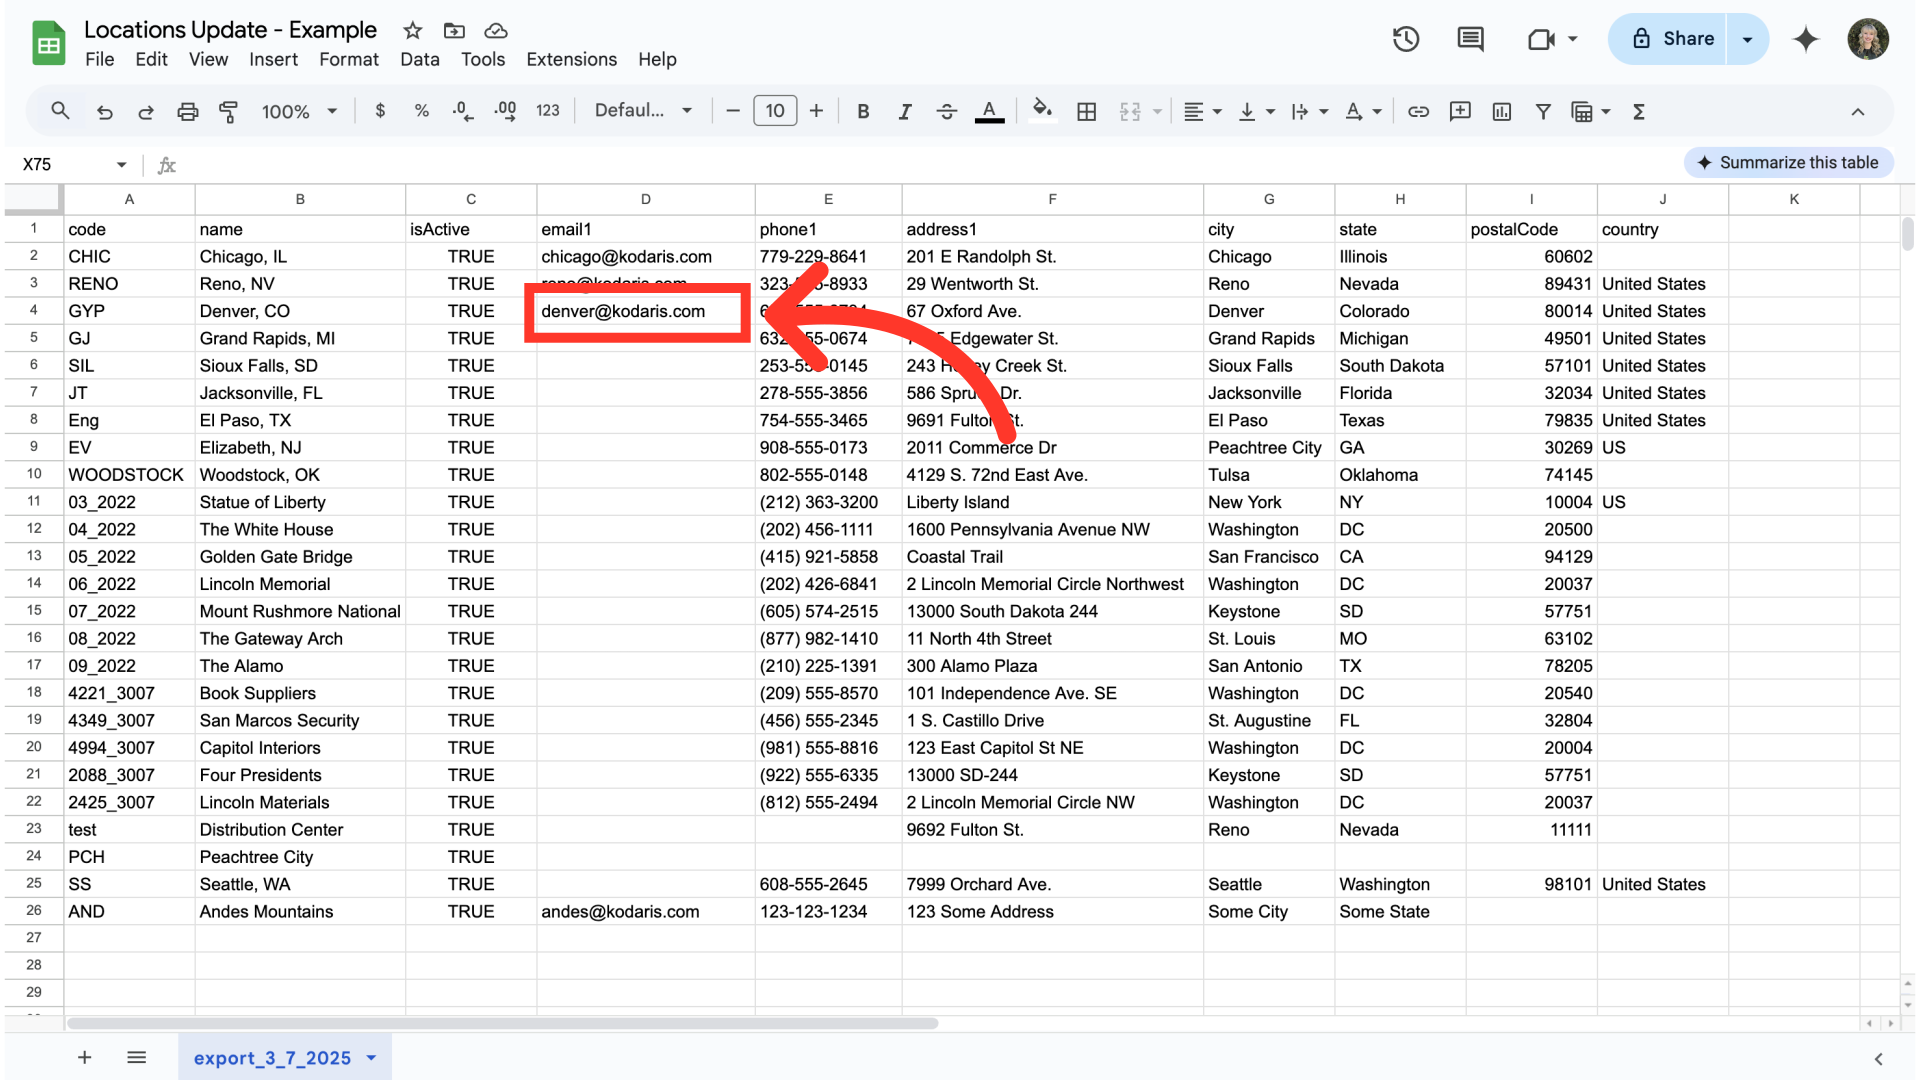Expand the zoom 100% dropdown
This screenshot has height=1080, width=1920.
point(299,112)
